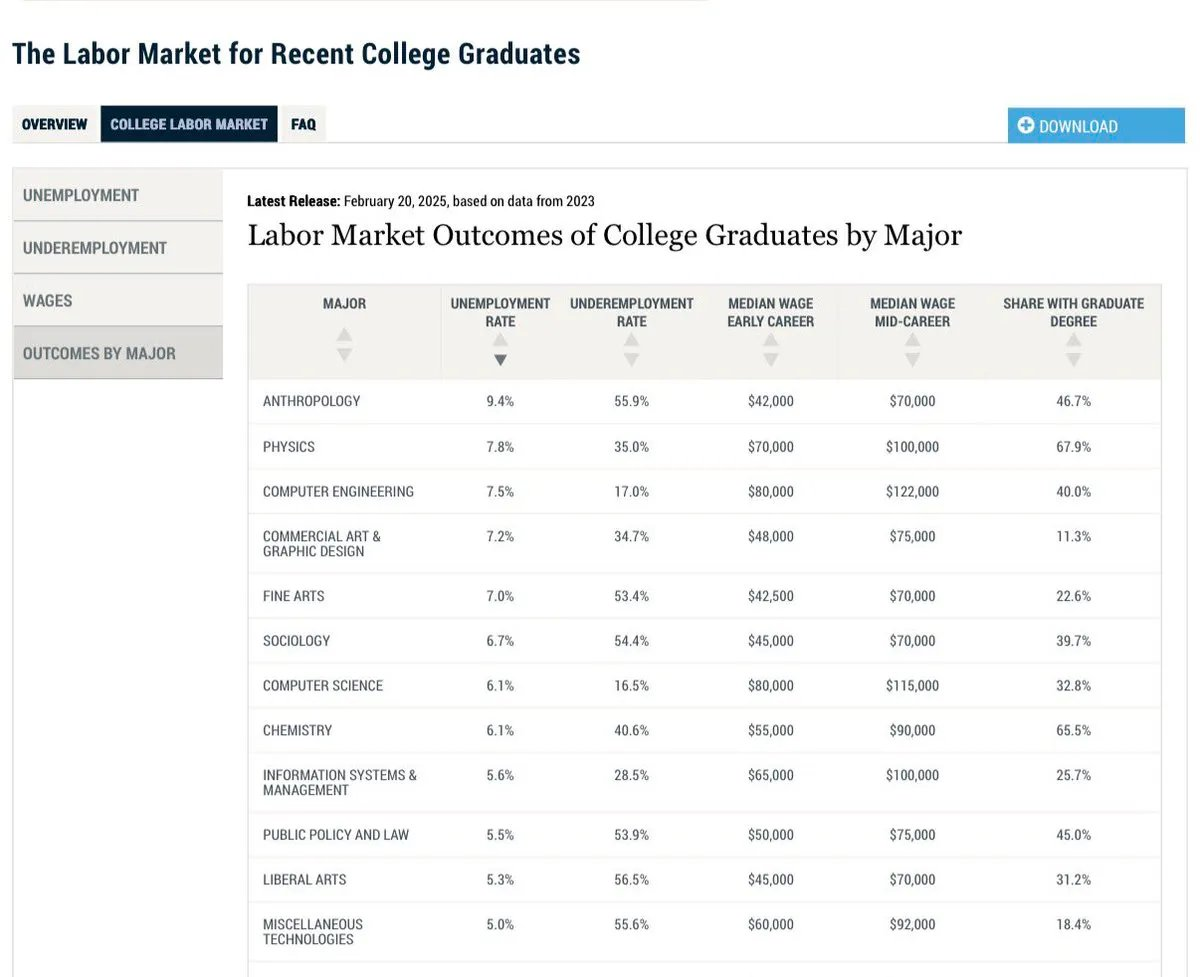This screenshot has width=1200, height=977.
Task: Click the Download button
Action: pyautogui.click(x=1096, y=126)
